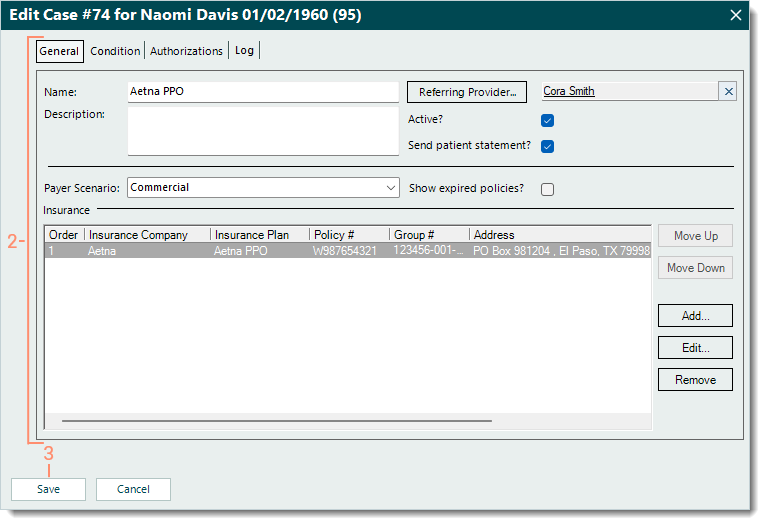Open the Authorizations tab

186,51
